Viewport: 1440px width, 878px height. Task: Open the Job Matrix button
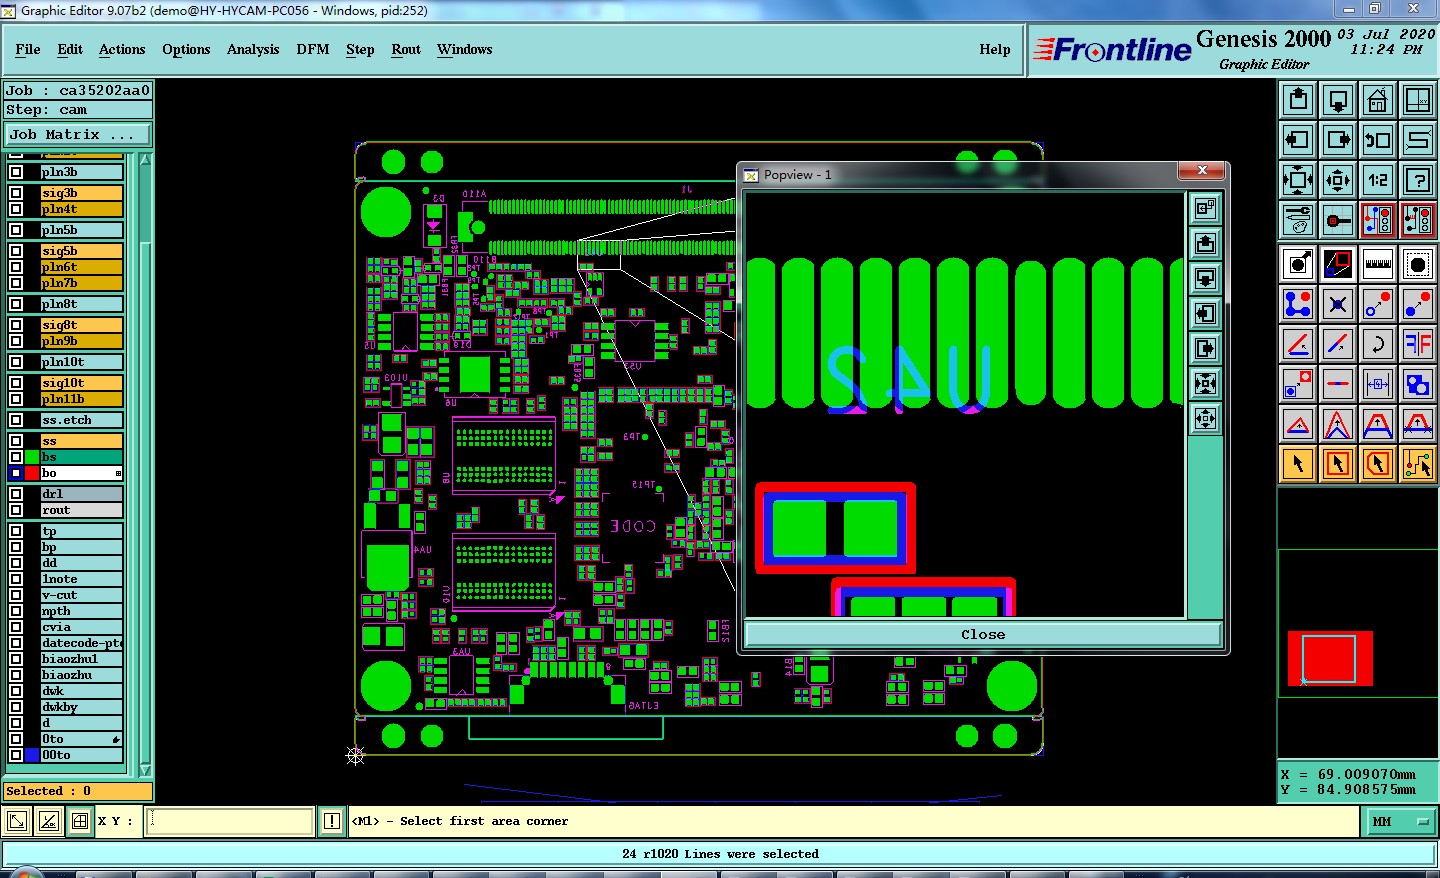click(78, 134)
